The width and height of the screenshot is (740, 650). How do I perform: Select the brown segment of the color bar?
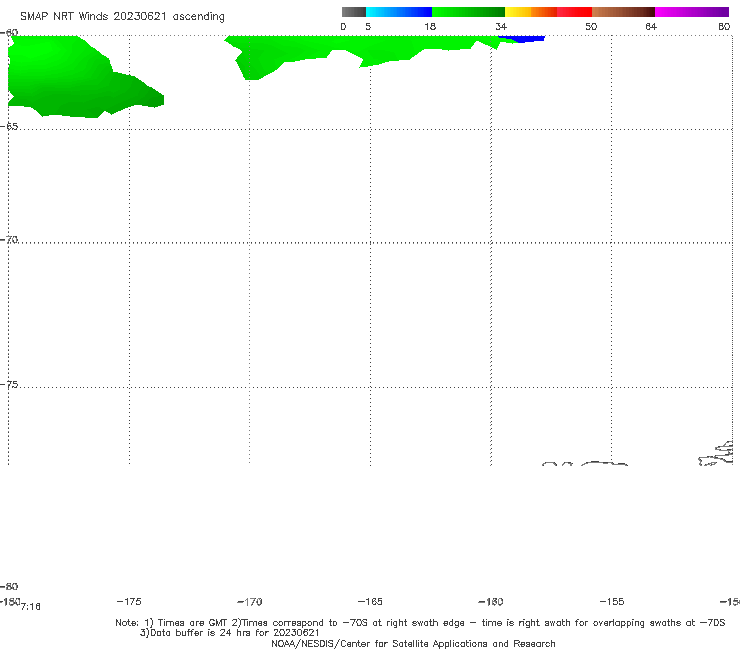(623, 12)
